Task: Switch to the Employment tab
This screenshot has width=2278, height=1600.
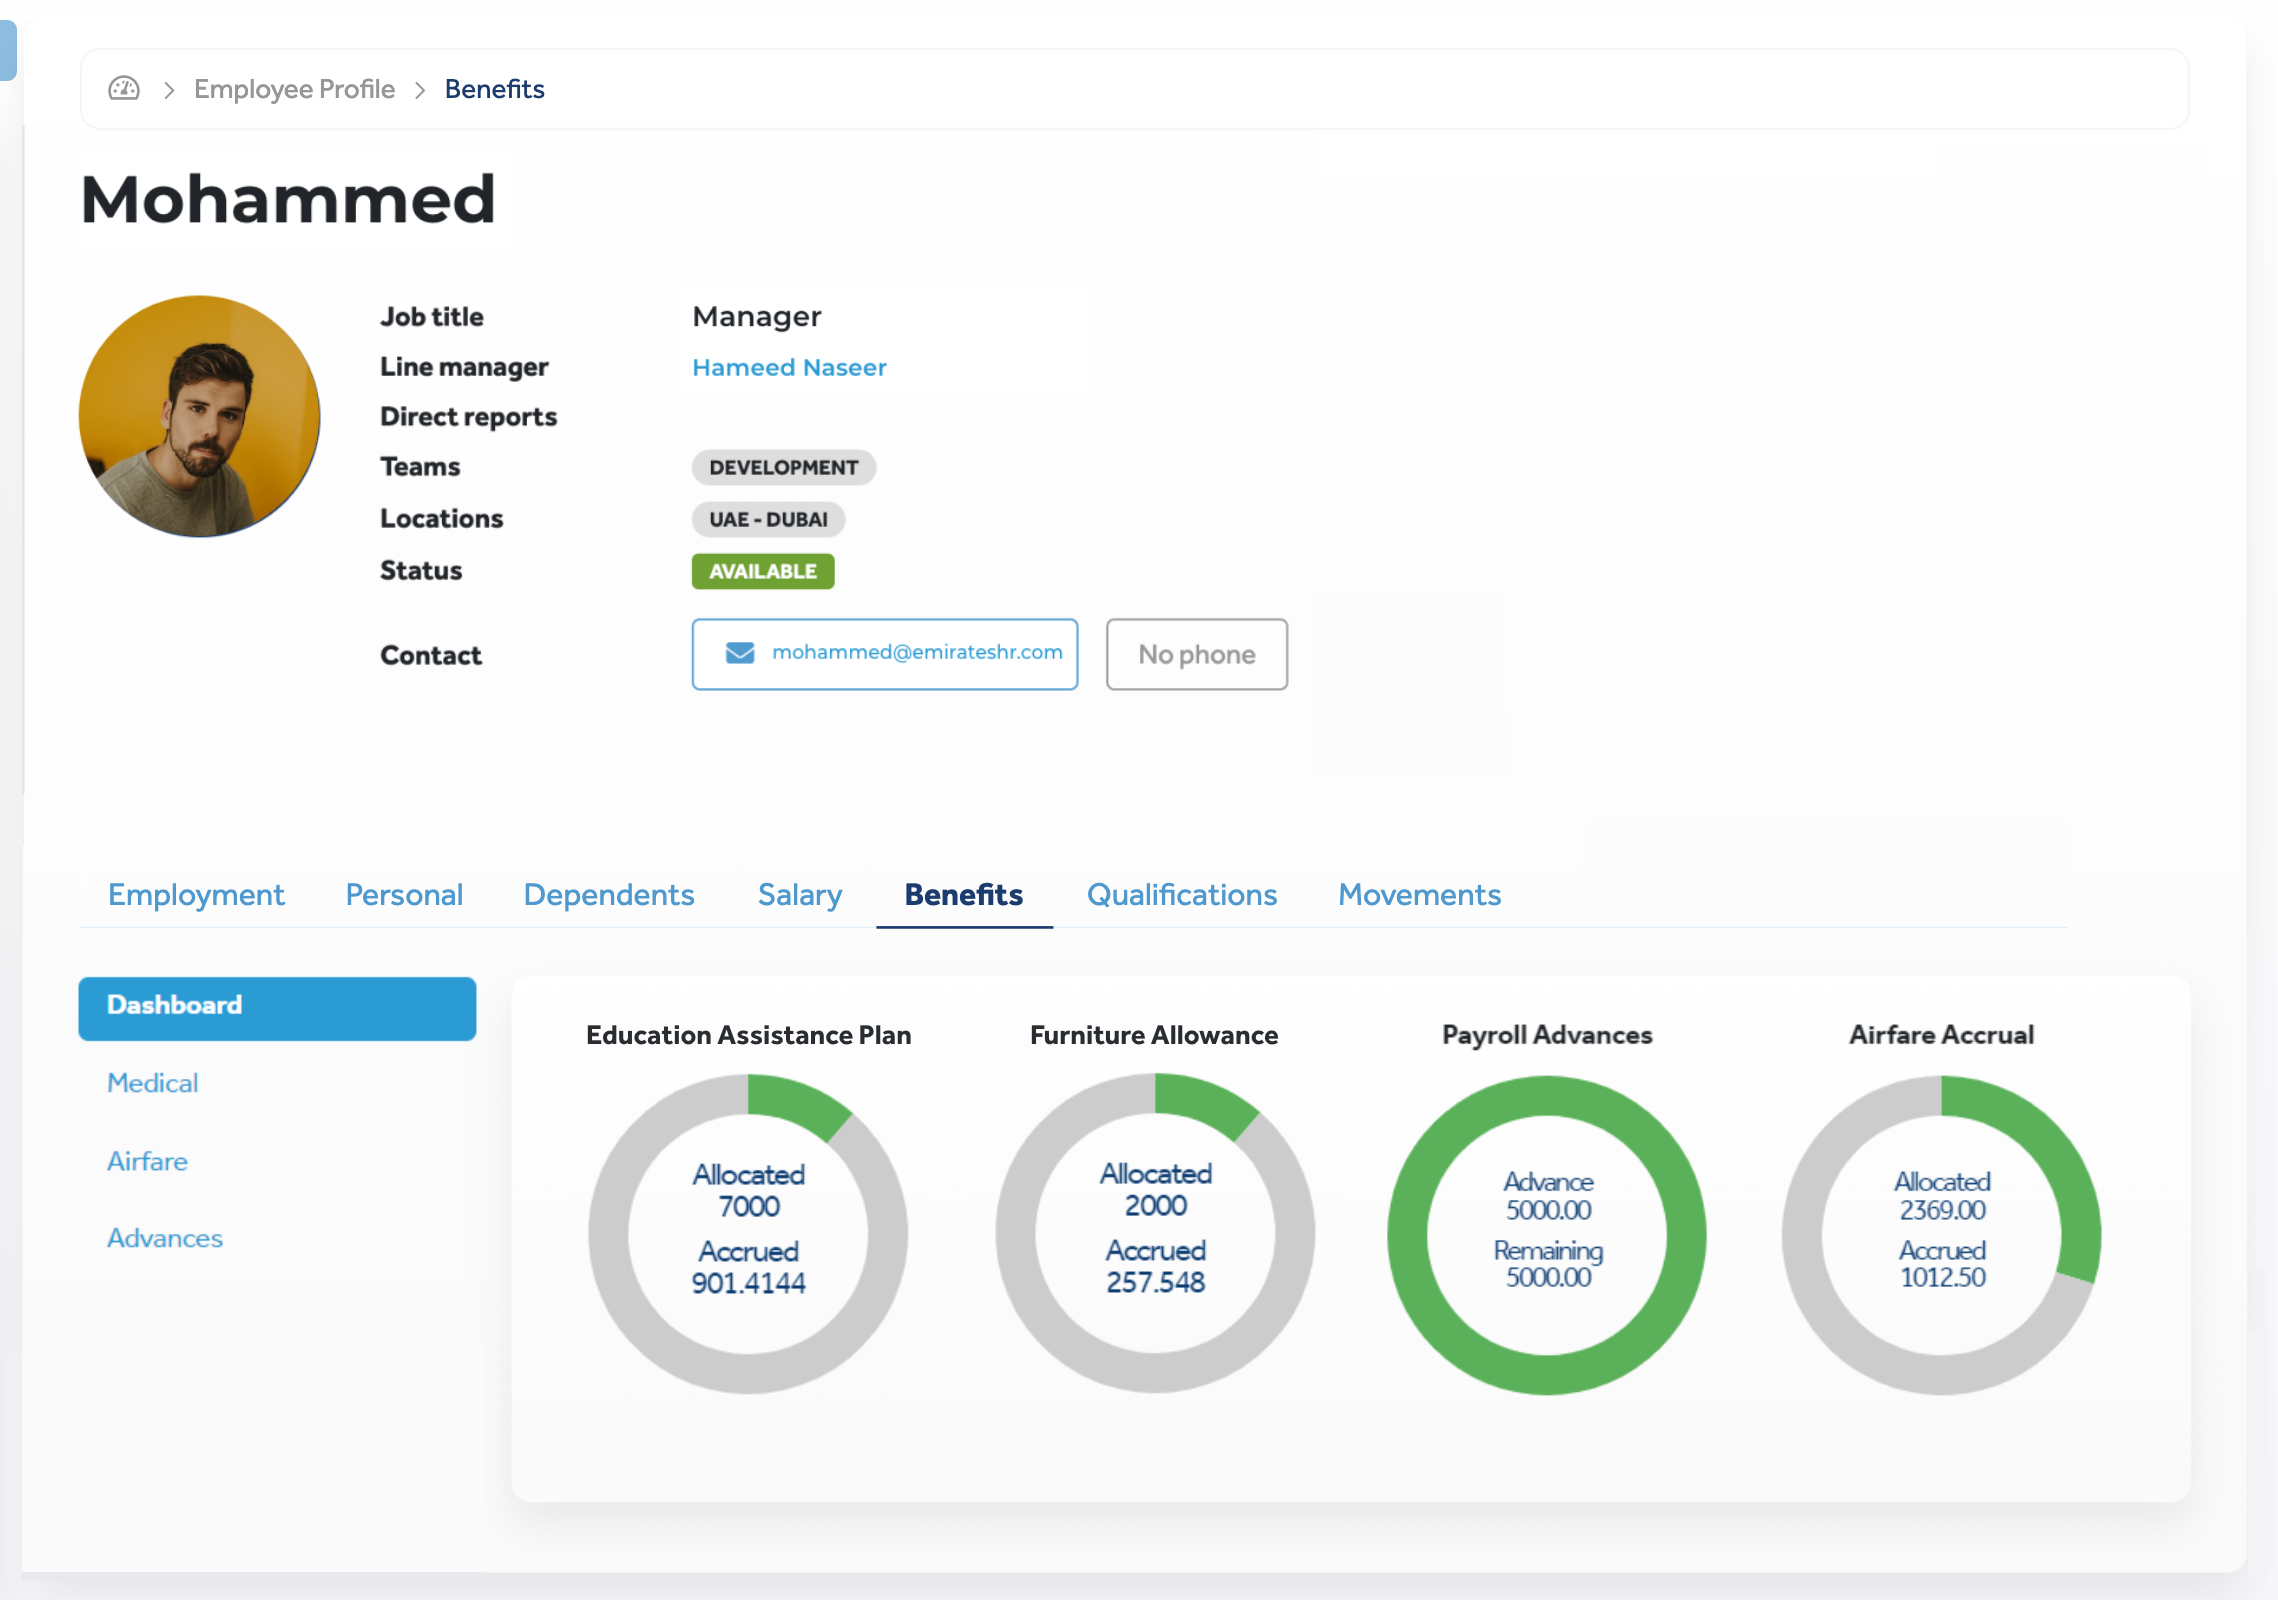Action: click(x=196, y=894)
